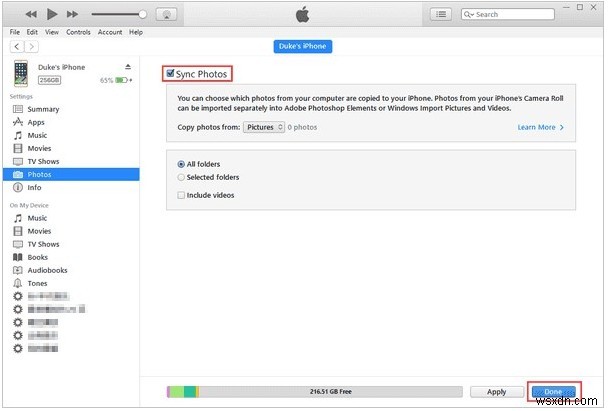Eject Duke's iPhone using eject icon
The height and width of the screenshot is (411, 609).
click(x=128, y=67)
